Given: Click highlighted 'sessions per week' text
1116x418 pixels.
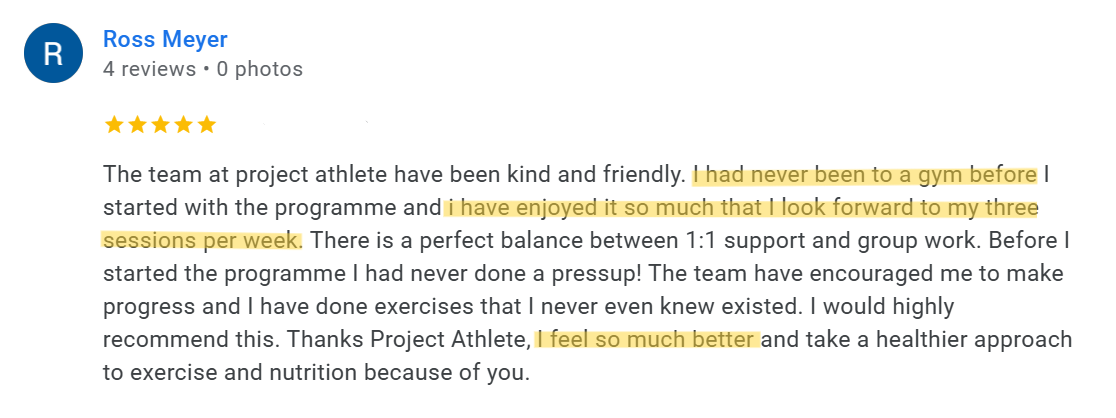Looking at the screenshot, I should click(x=200, y=241).
